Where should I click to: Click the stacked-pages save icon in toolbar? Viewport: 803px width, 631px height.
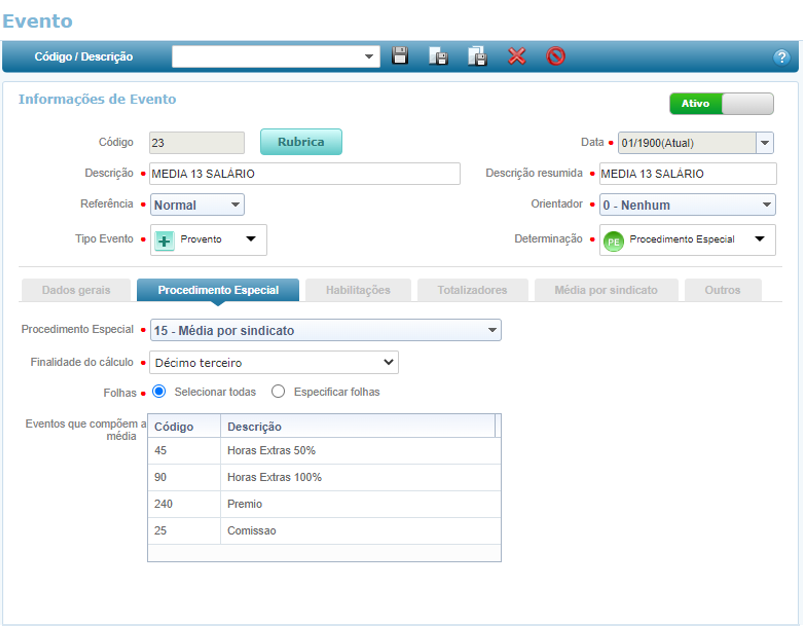[478, 57]
